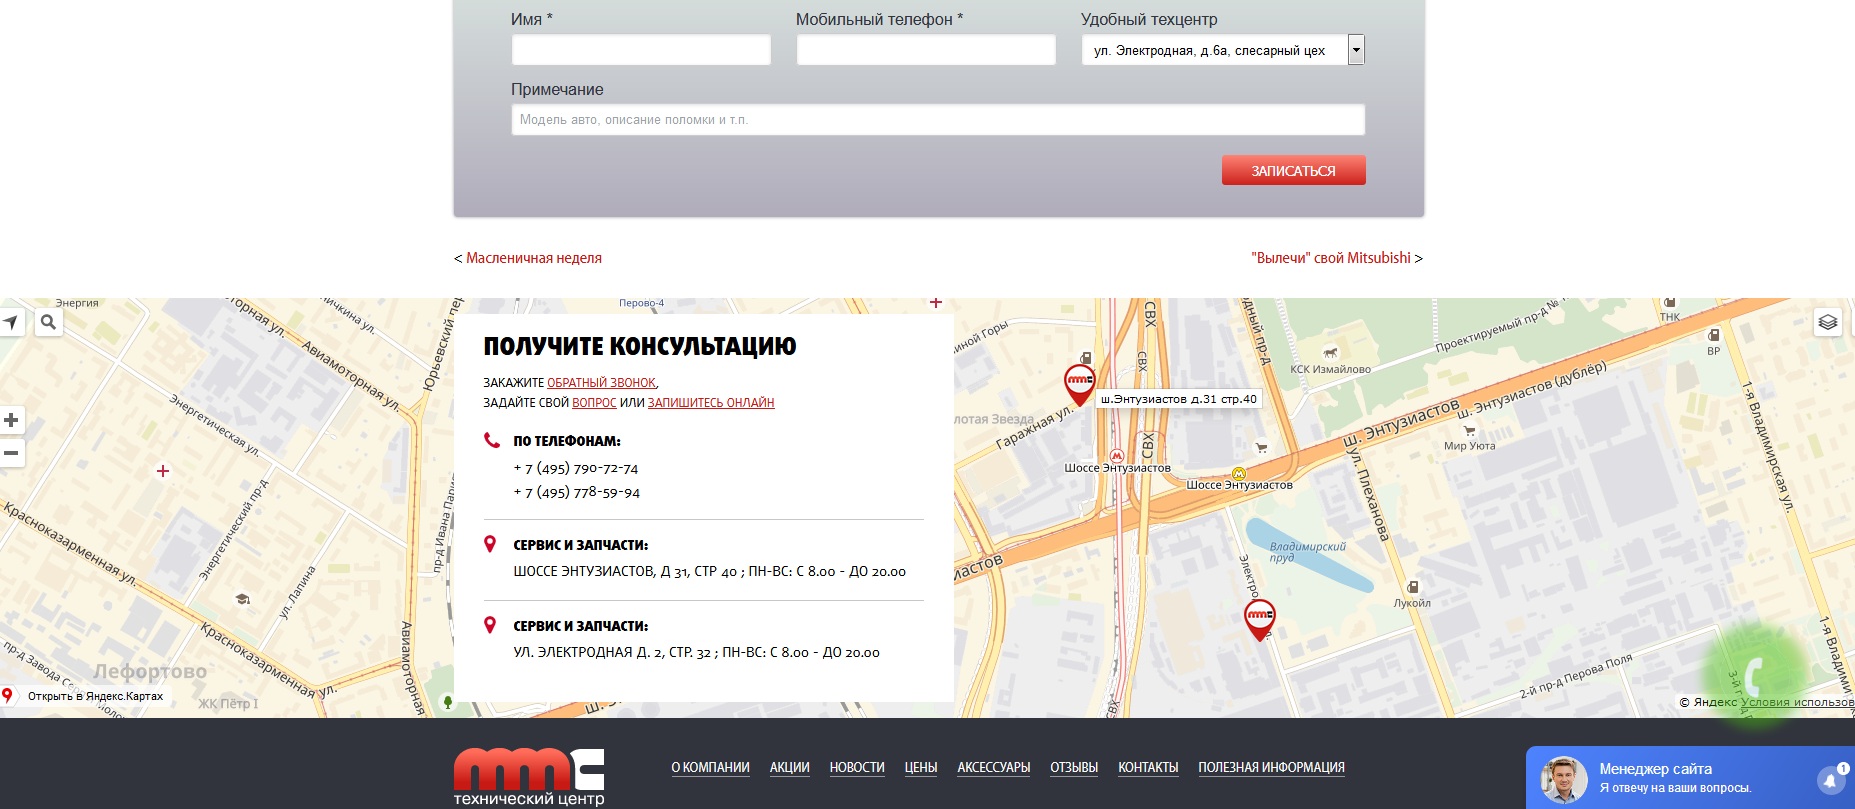Expand the Удобный техцентр dropdown
This screenshot has width=1855, height=809.
click(1355, 50)
